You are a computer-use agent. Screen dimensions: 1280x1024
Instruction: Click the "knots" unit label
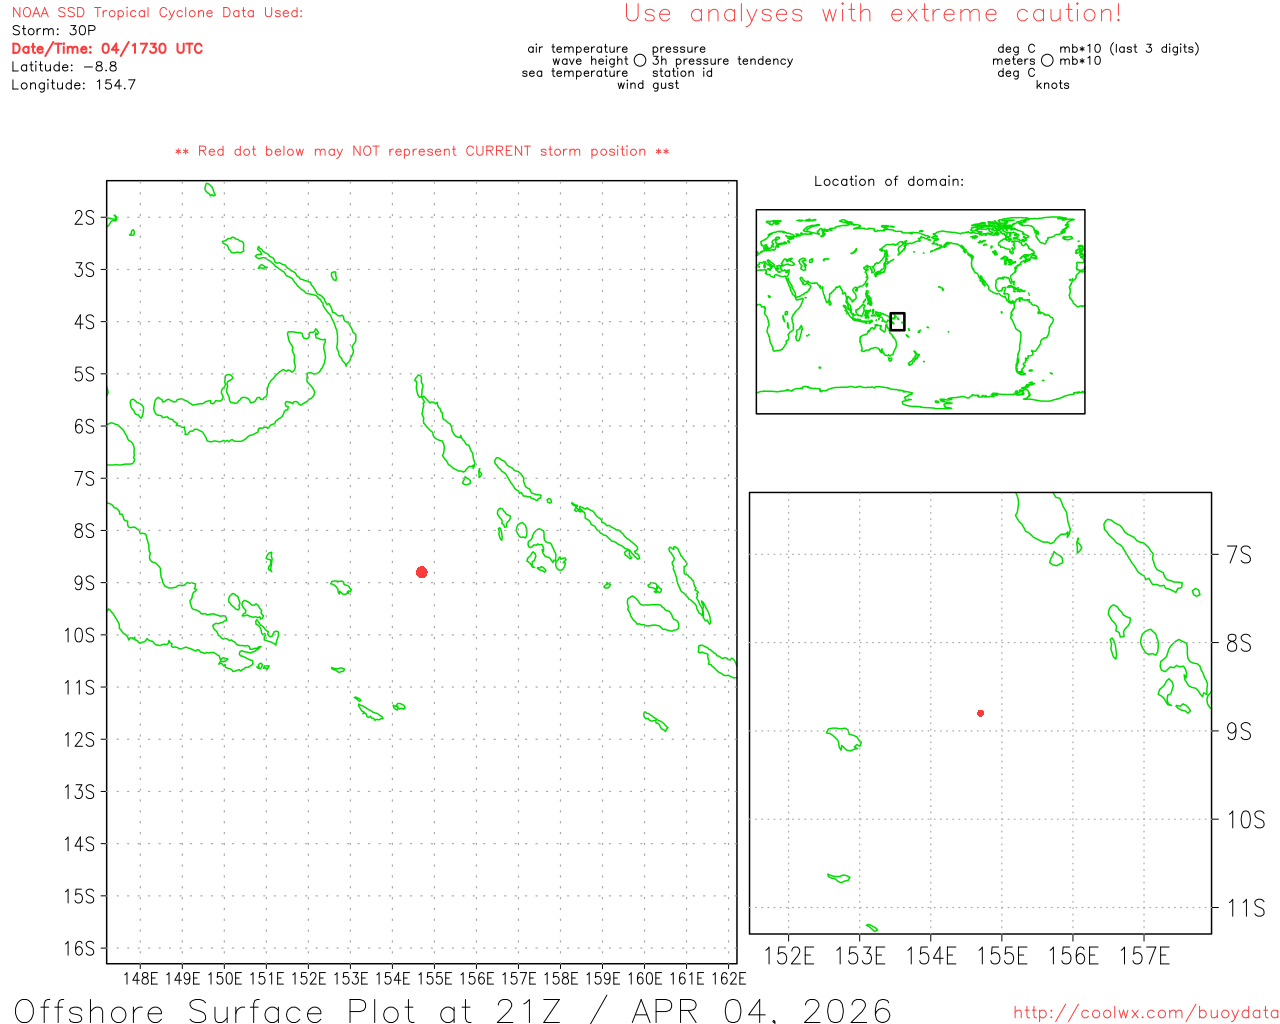click(1052, 85)
